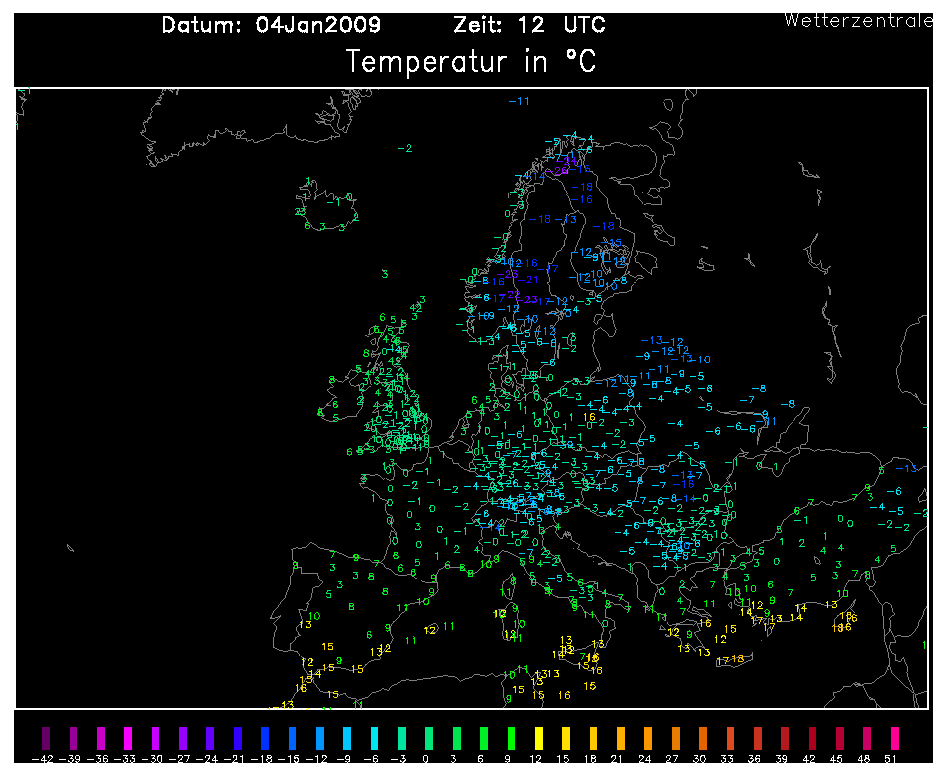The width and height of the screenshot is (946, 776).
Task: Select the -39 legend color swatch
Action: coord(74,739)
